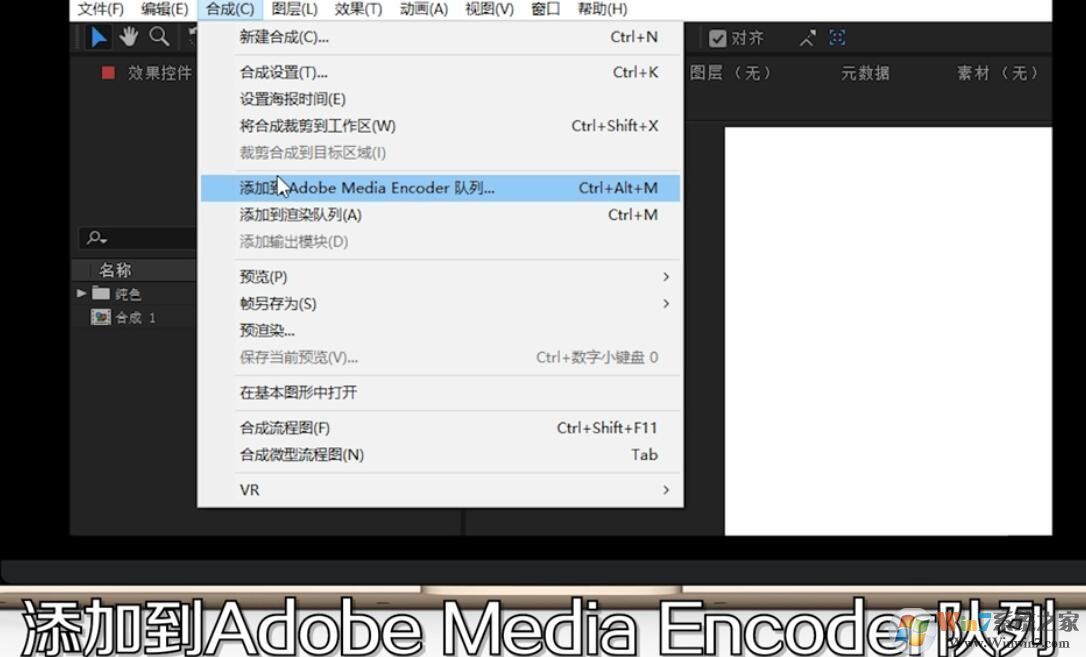Viewport: 1086px width, 657px height.
Task: Switch to the 元数据 tab
Action: click(864, 72)
